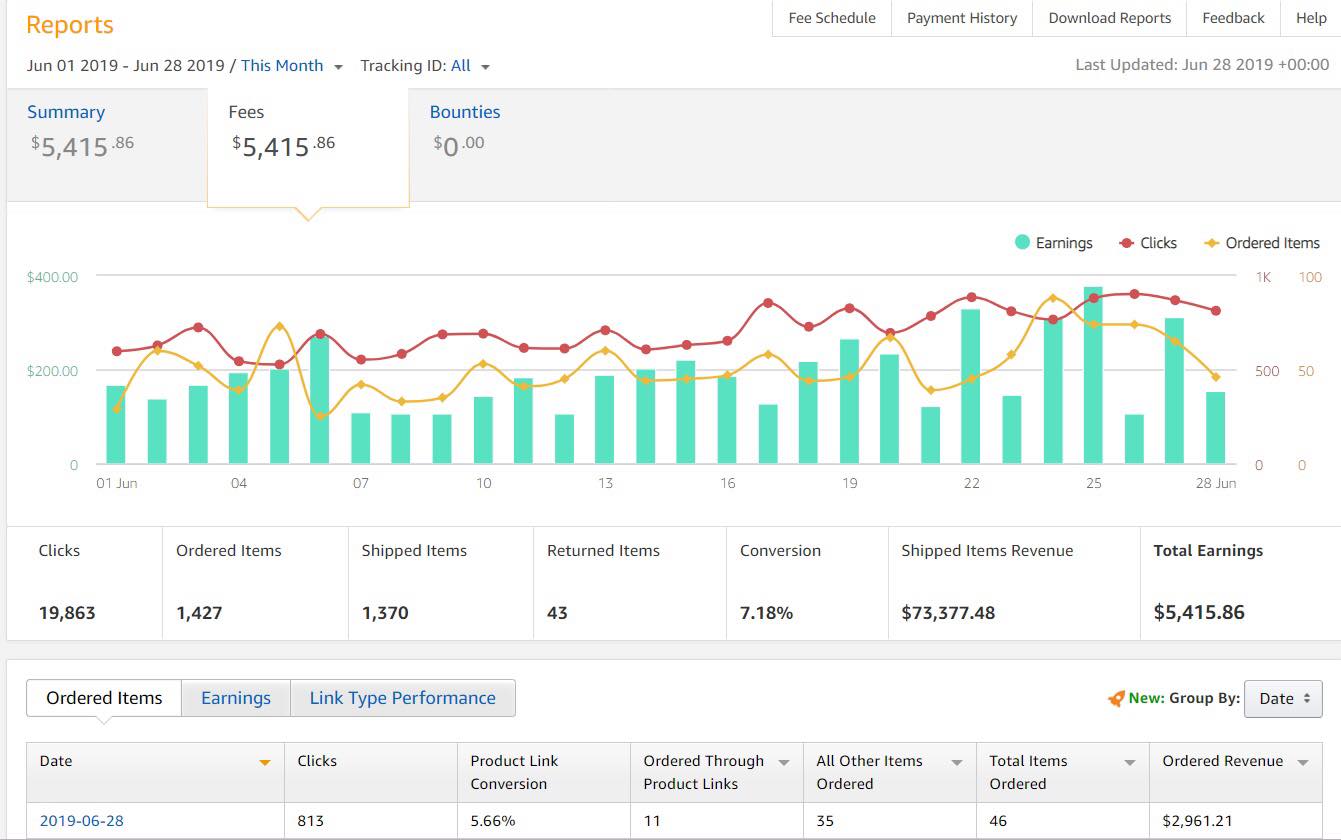This screenshot has width=1341, height=840.
Task: Sort by Ordered Revenue arrow
Action: [x=1303, y=763]
